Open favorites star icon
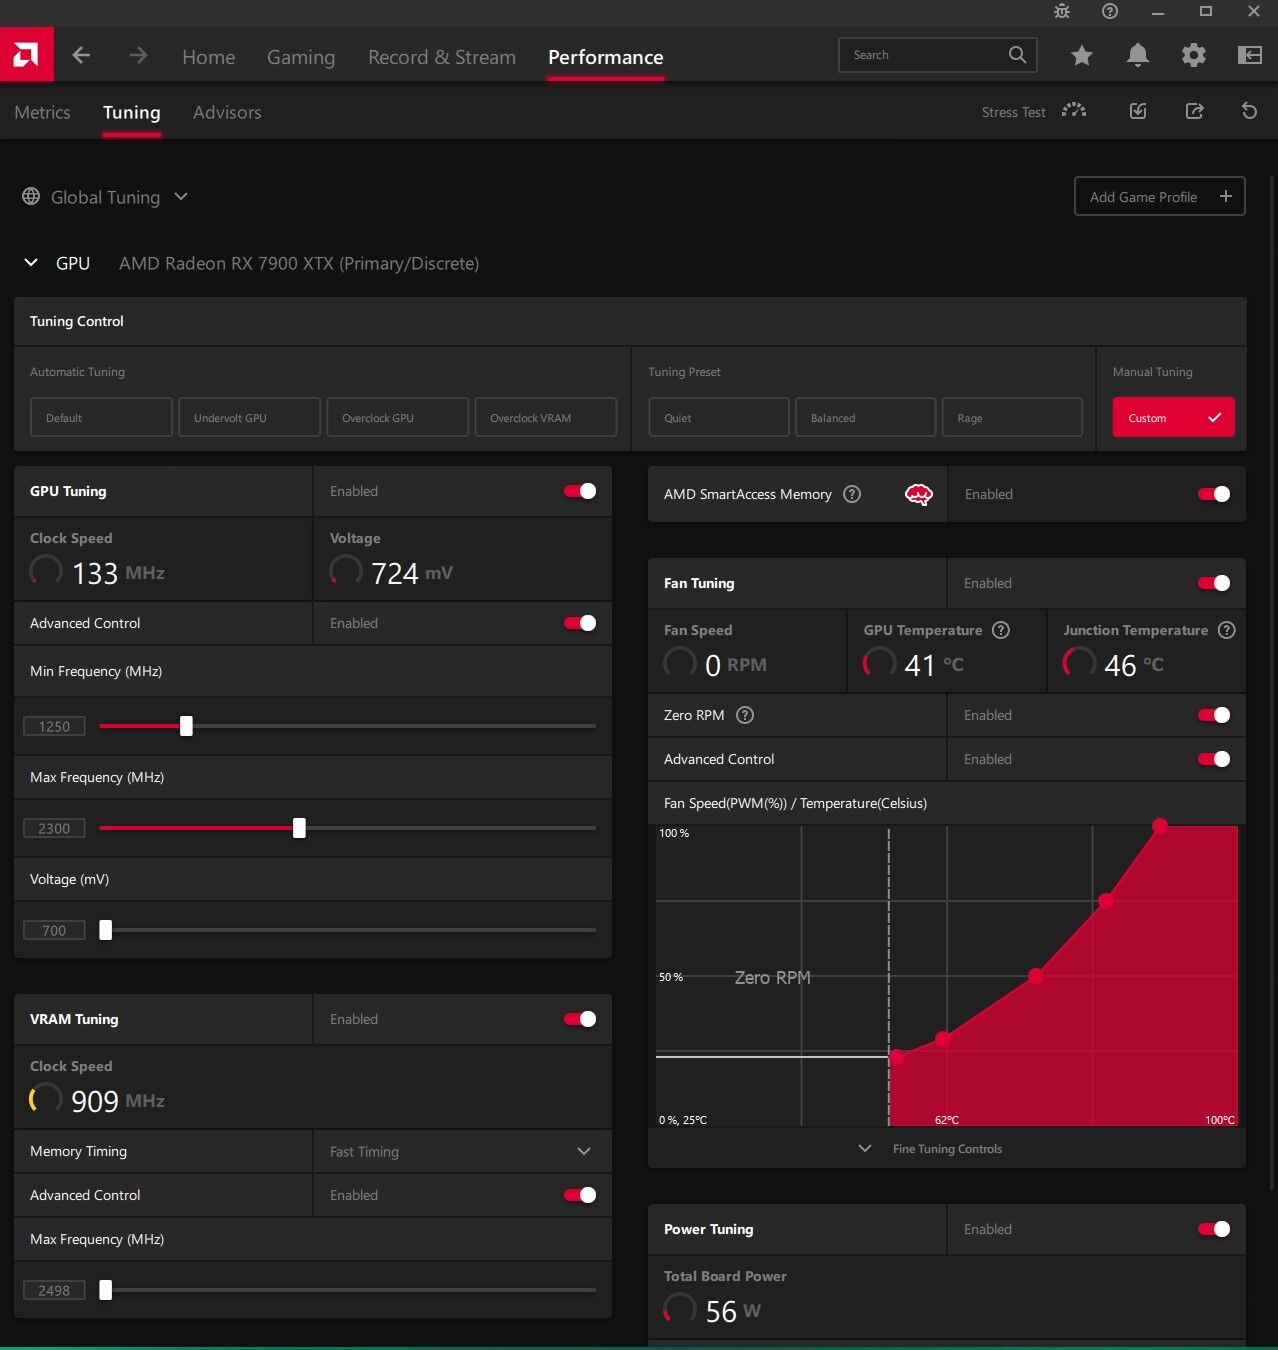Screen dimensions: 1278x1350 tap(1081, 56)
